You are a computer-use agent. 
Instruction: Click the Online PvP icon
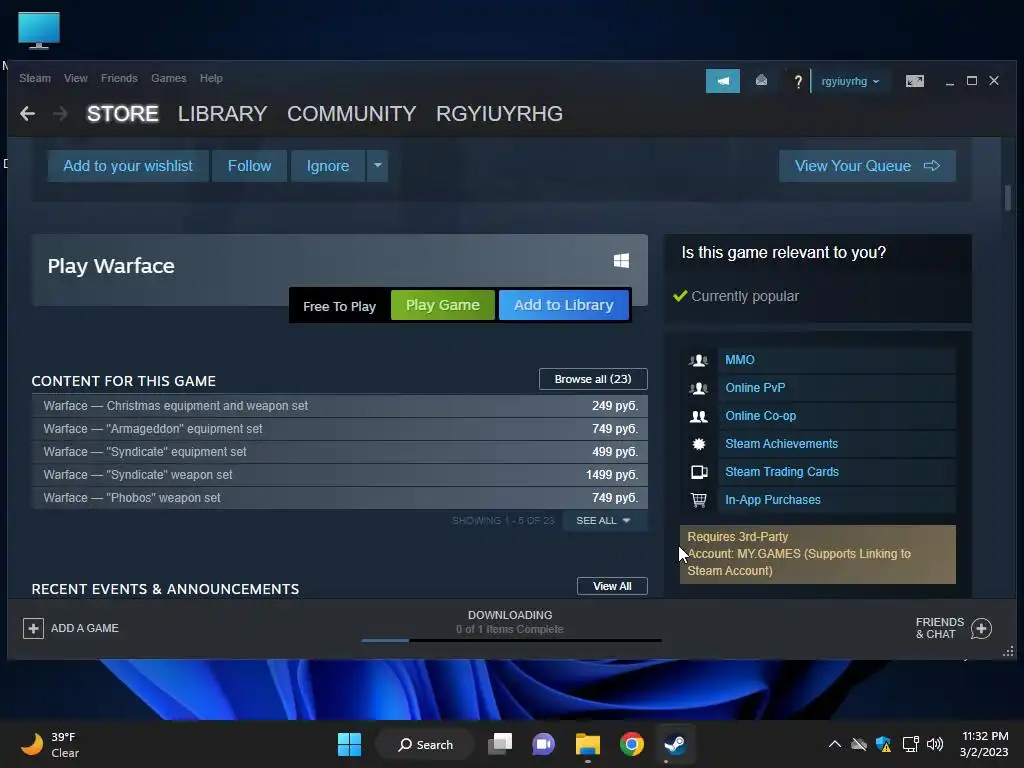[698, 388]
